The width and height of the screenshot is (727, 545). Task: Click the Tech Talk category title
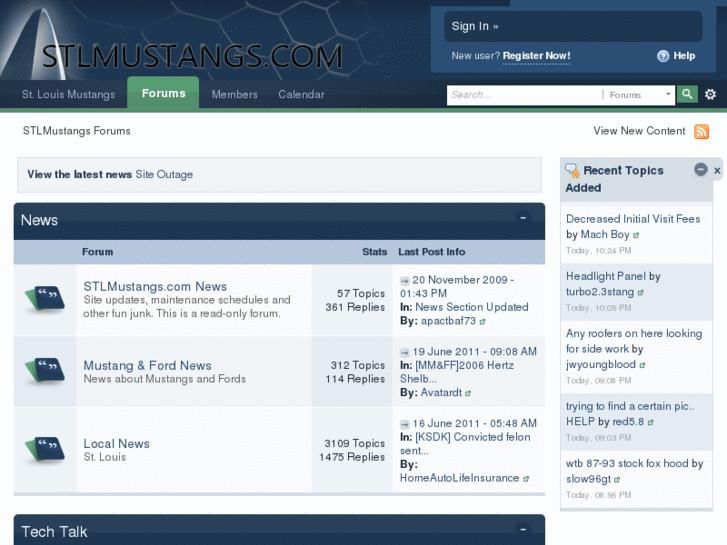point(54,532)
